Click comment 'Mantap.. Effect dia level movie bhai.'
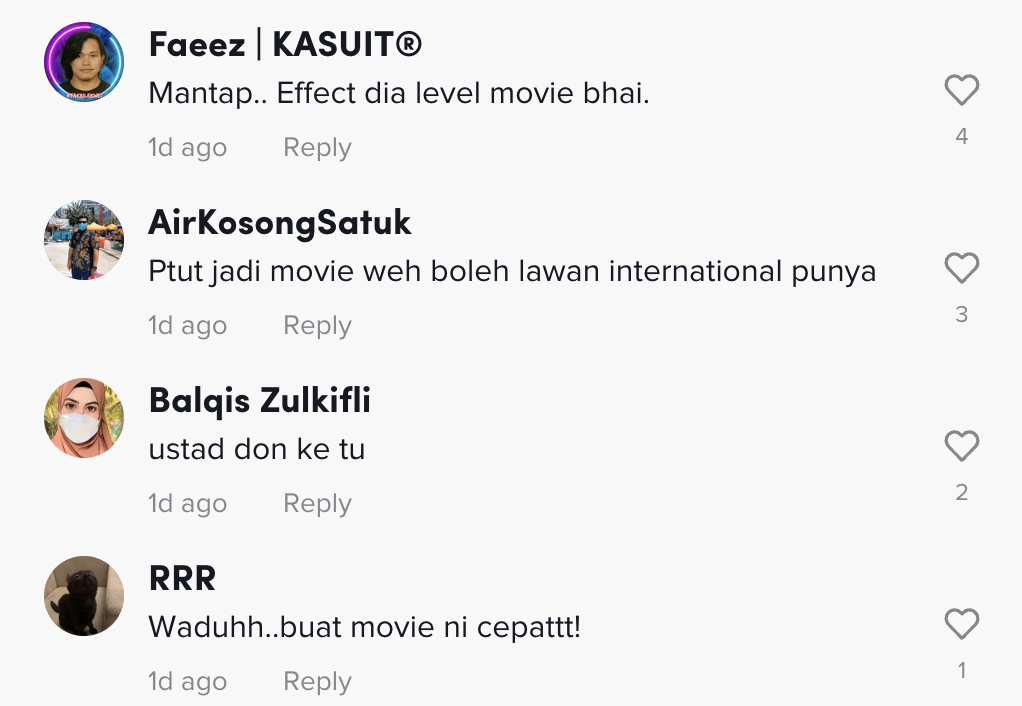 (399, 94)
